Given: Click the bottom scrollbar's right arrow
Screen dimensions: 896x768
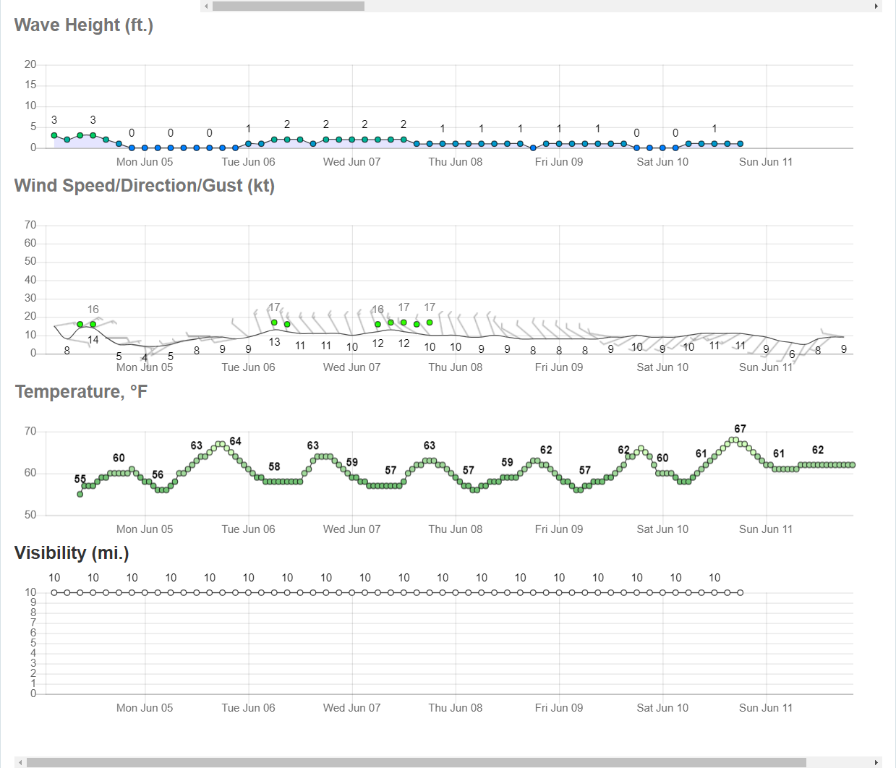Looking at the screenshot, I should 876,762.
